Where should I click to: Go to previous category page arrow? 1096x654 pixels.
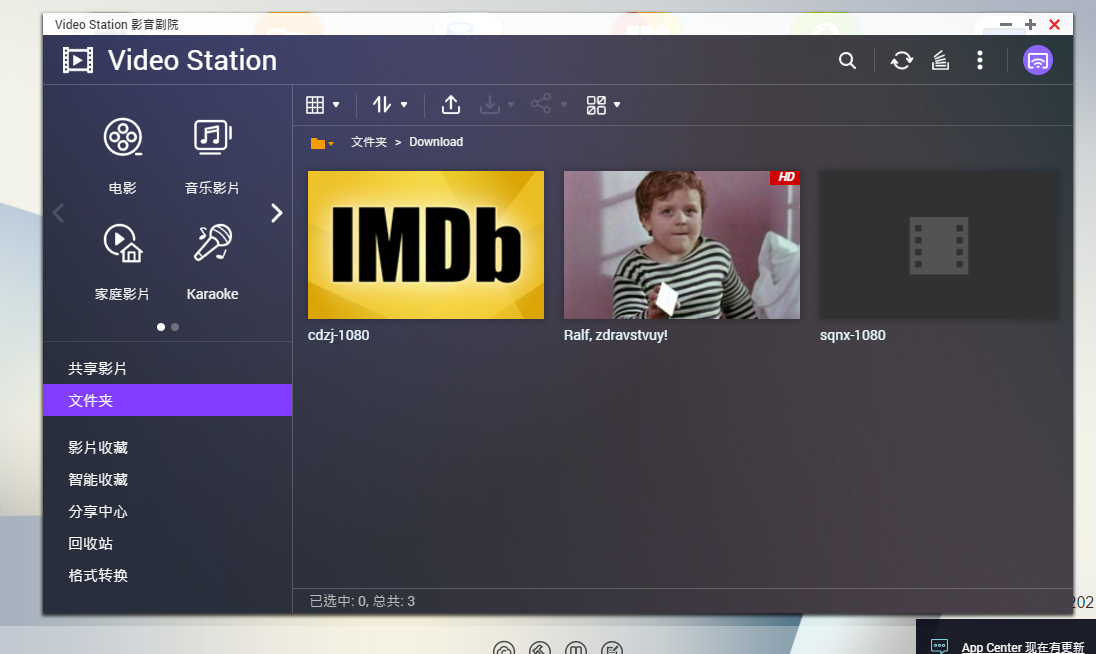[59, 213]
